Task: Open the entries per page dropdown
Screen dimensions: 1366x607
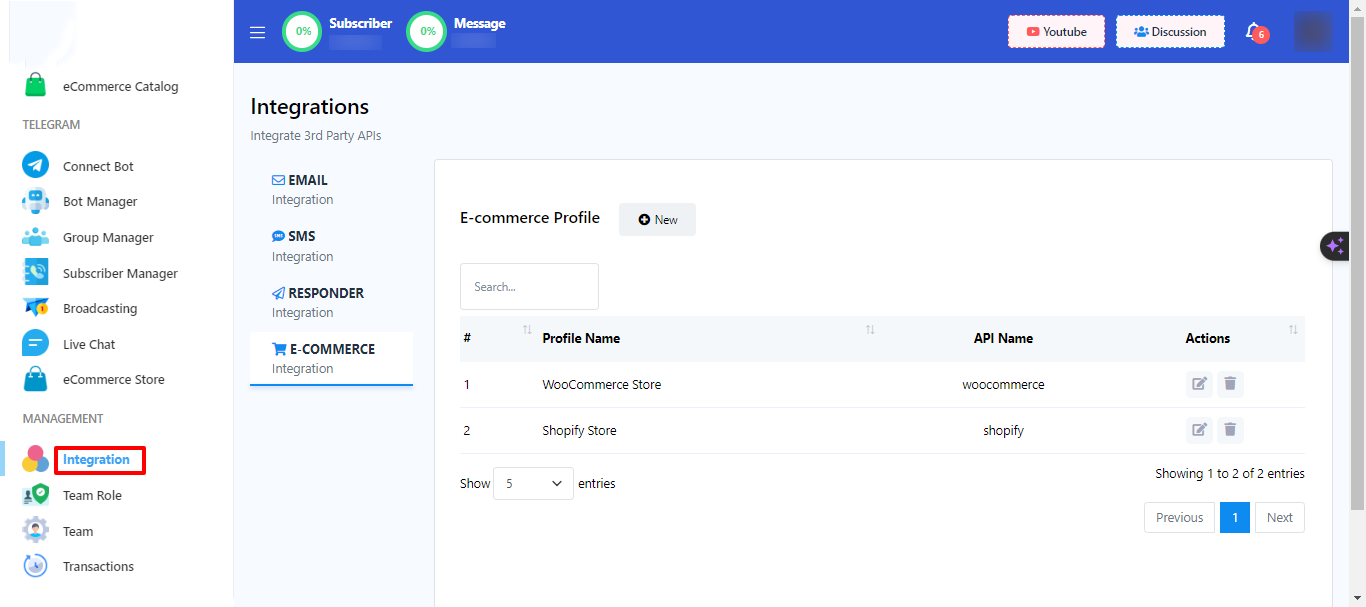Action: [533, 484]
